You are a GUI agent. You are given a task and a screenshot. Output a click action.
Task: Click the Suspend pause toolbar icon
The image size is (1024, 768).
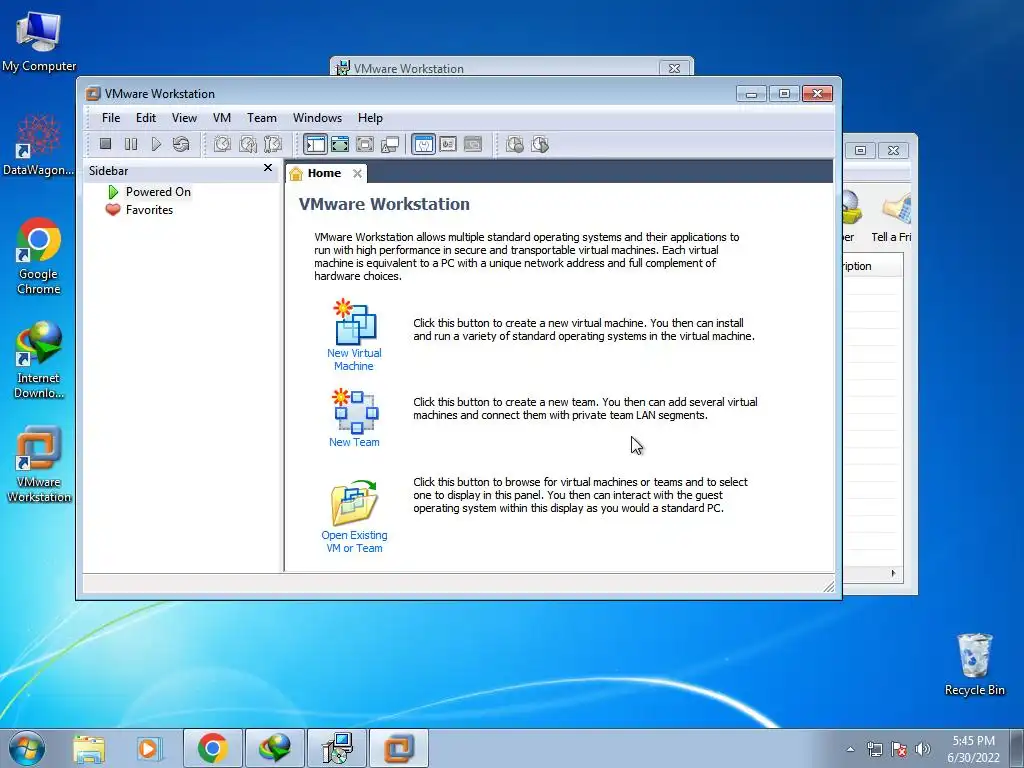(131, 144)
